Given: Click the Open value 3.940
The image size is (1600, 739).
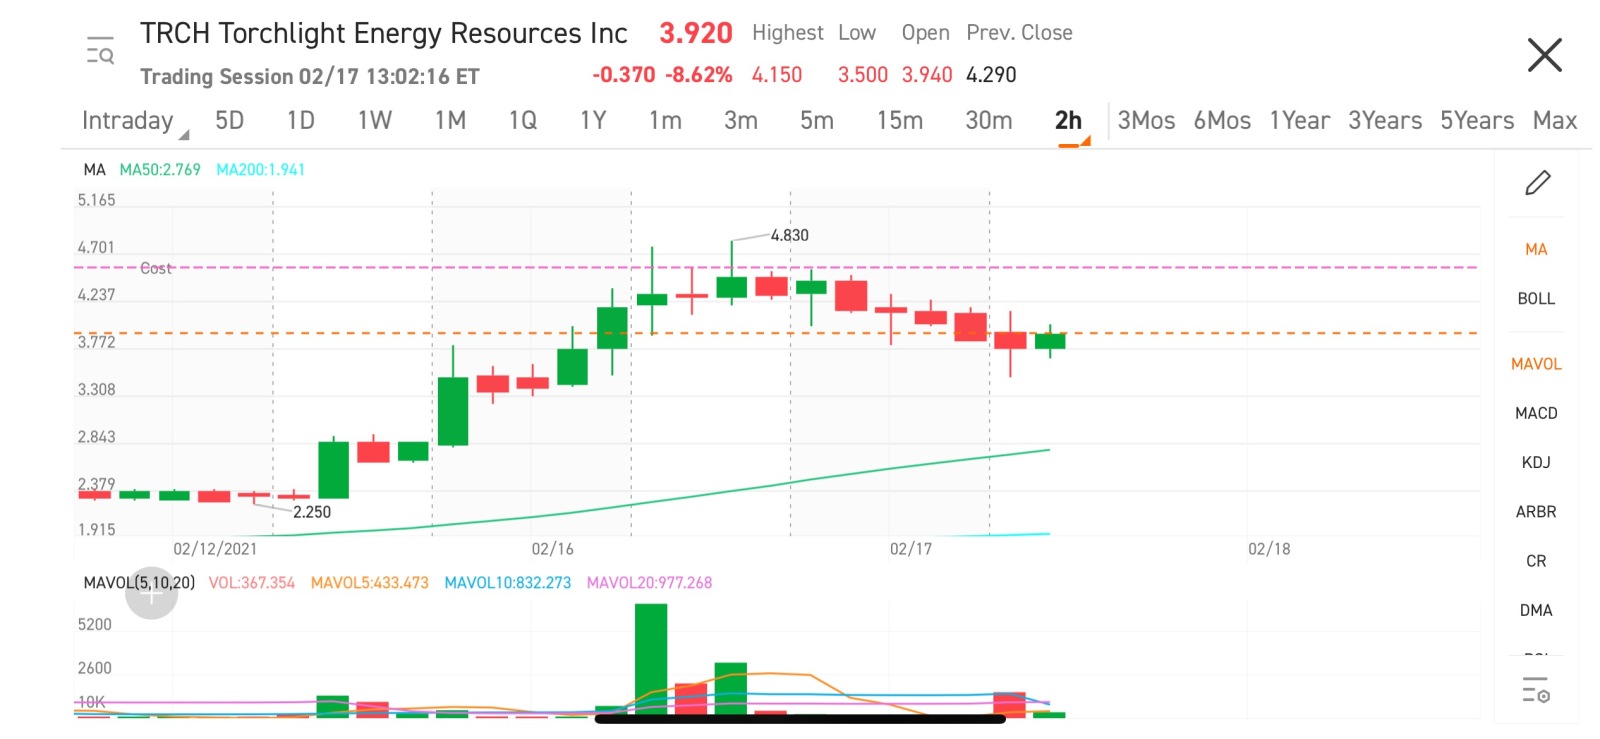Looking at the screenshot, I should [x=927, y=75].
